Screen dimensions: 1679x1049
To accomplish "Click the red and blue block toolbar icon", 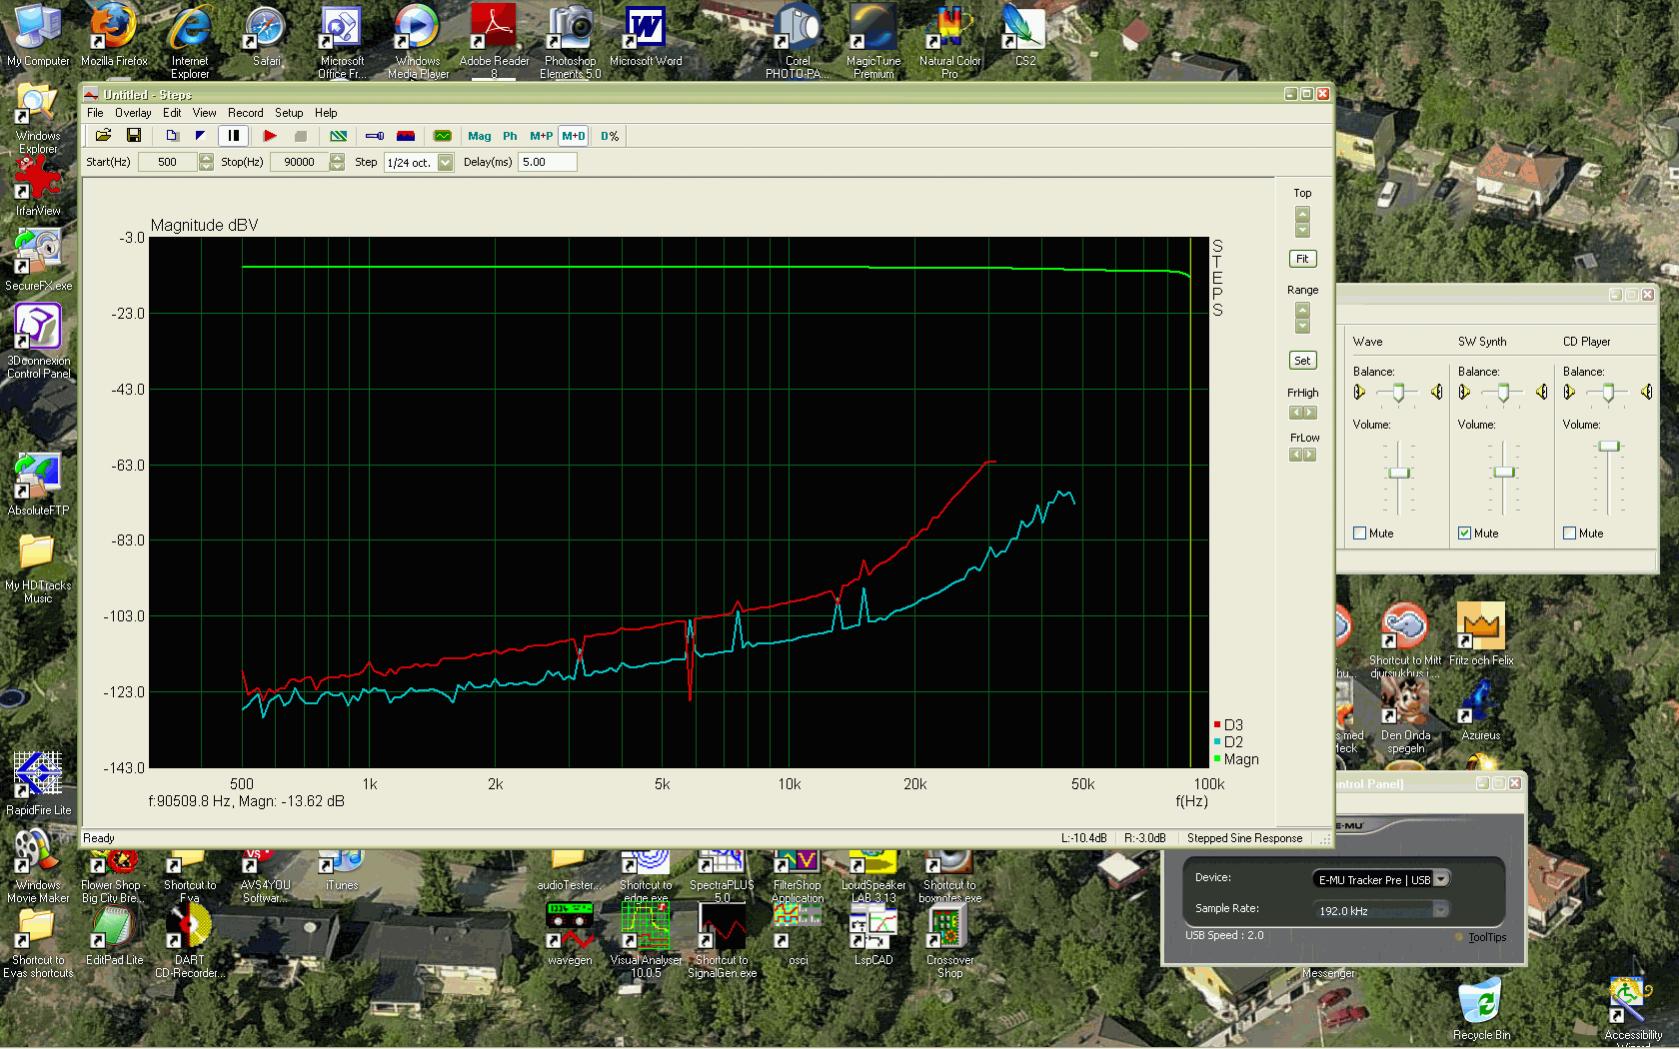I will pos(406,136).
